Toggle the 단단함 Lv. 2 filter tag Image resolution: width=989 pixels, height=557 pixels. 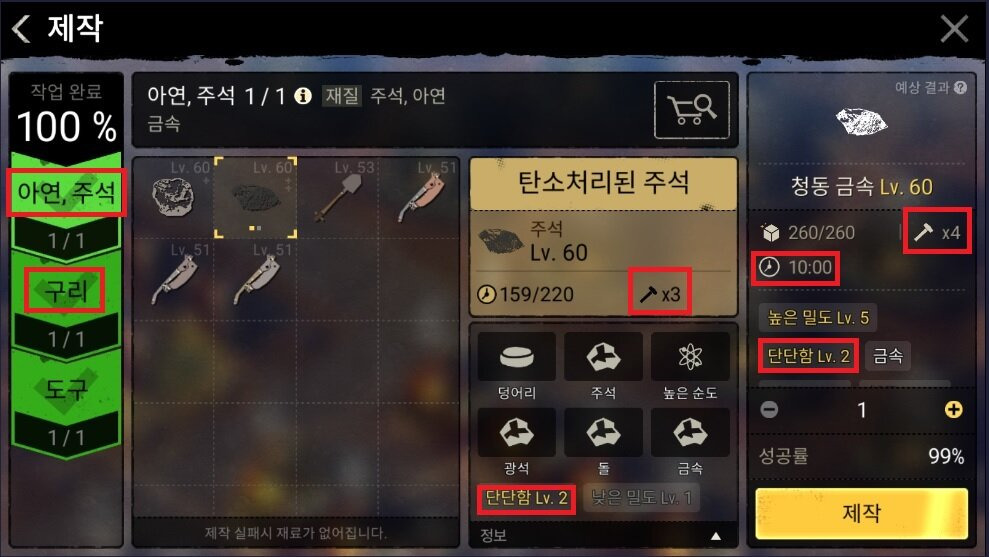click(x=527, y=498)
